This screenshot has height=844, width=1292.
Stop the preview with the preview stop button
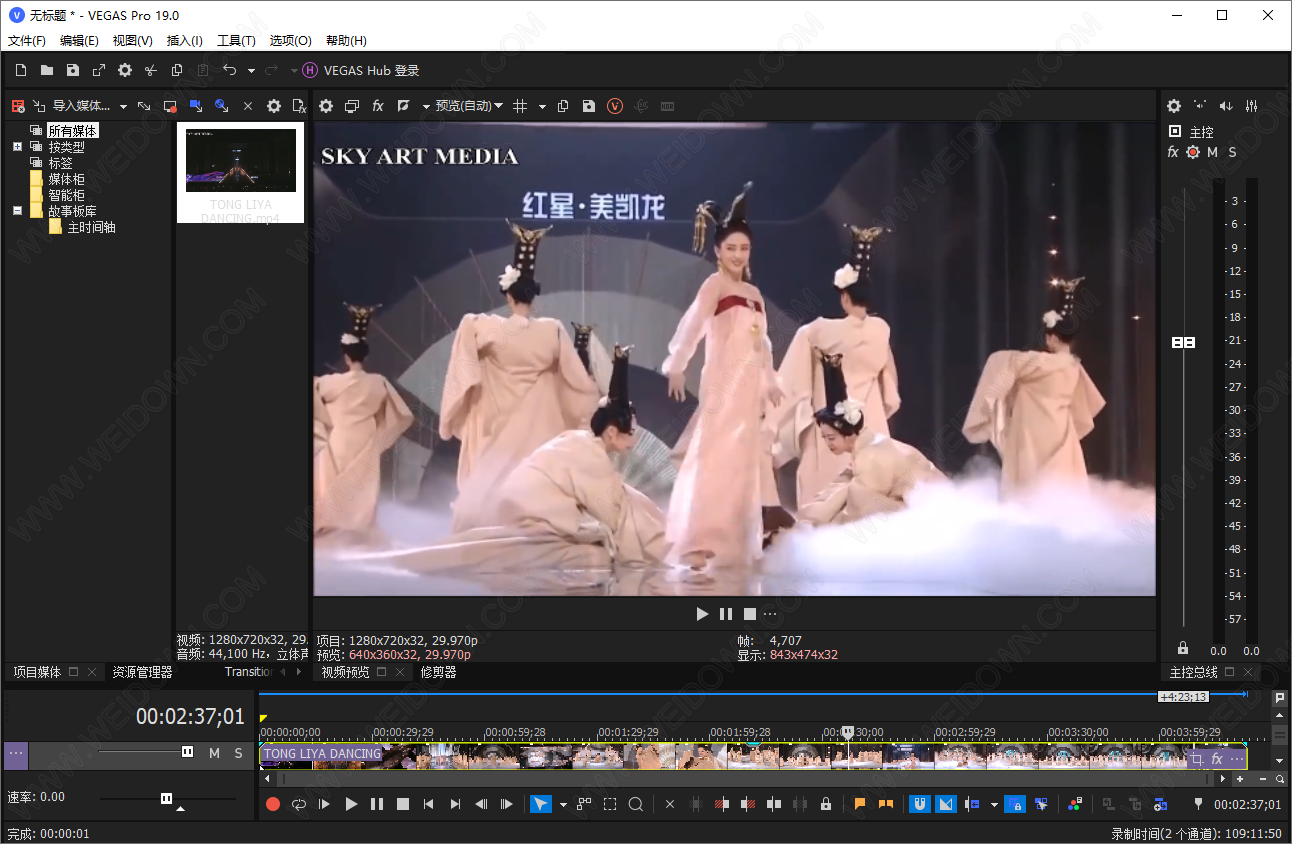tap(749, 614)
